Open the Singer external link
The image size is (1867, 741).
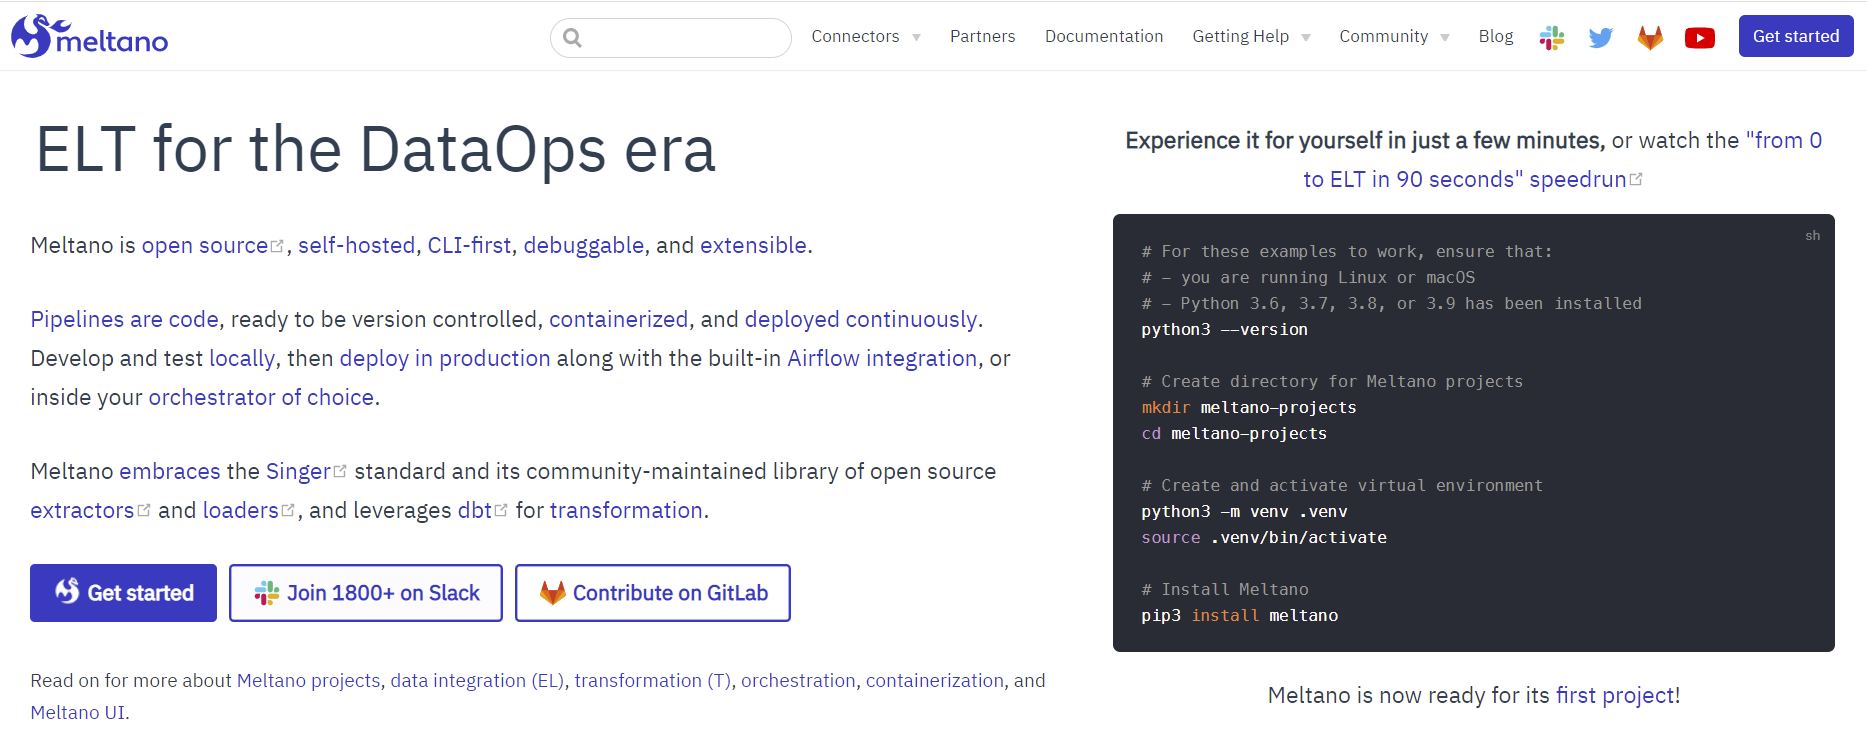[306, 471]
